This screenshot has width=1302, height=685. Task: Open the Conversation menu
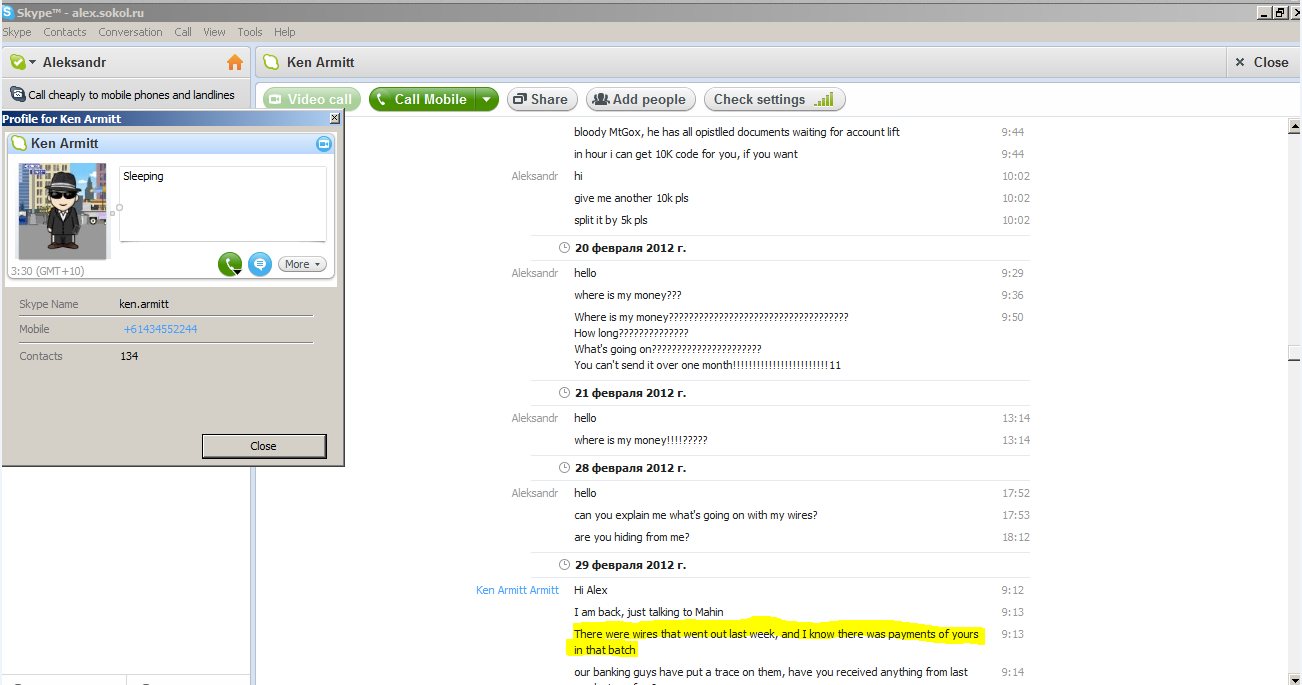coord(130,32)
